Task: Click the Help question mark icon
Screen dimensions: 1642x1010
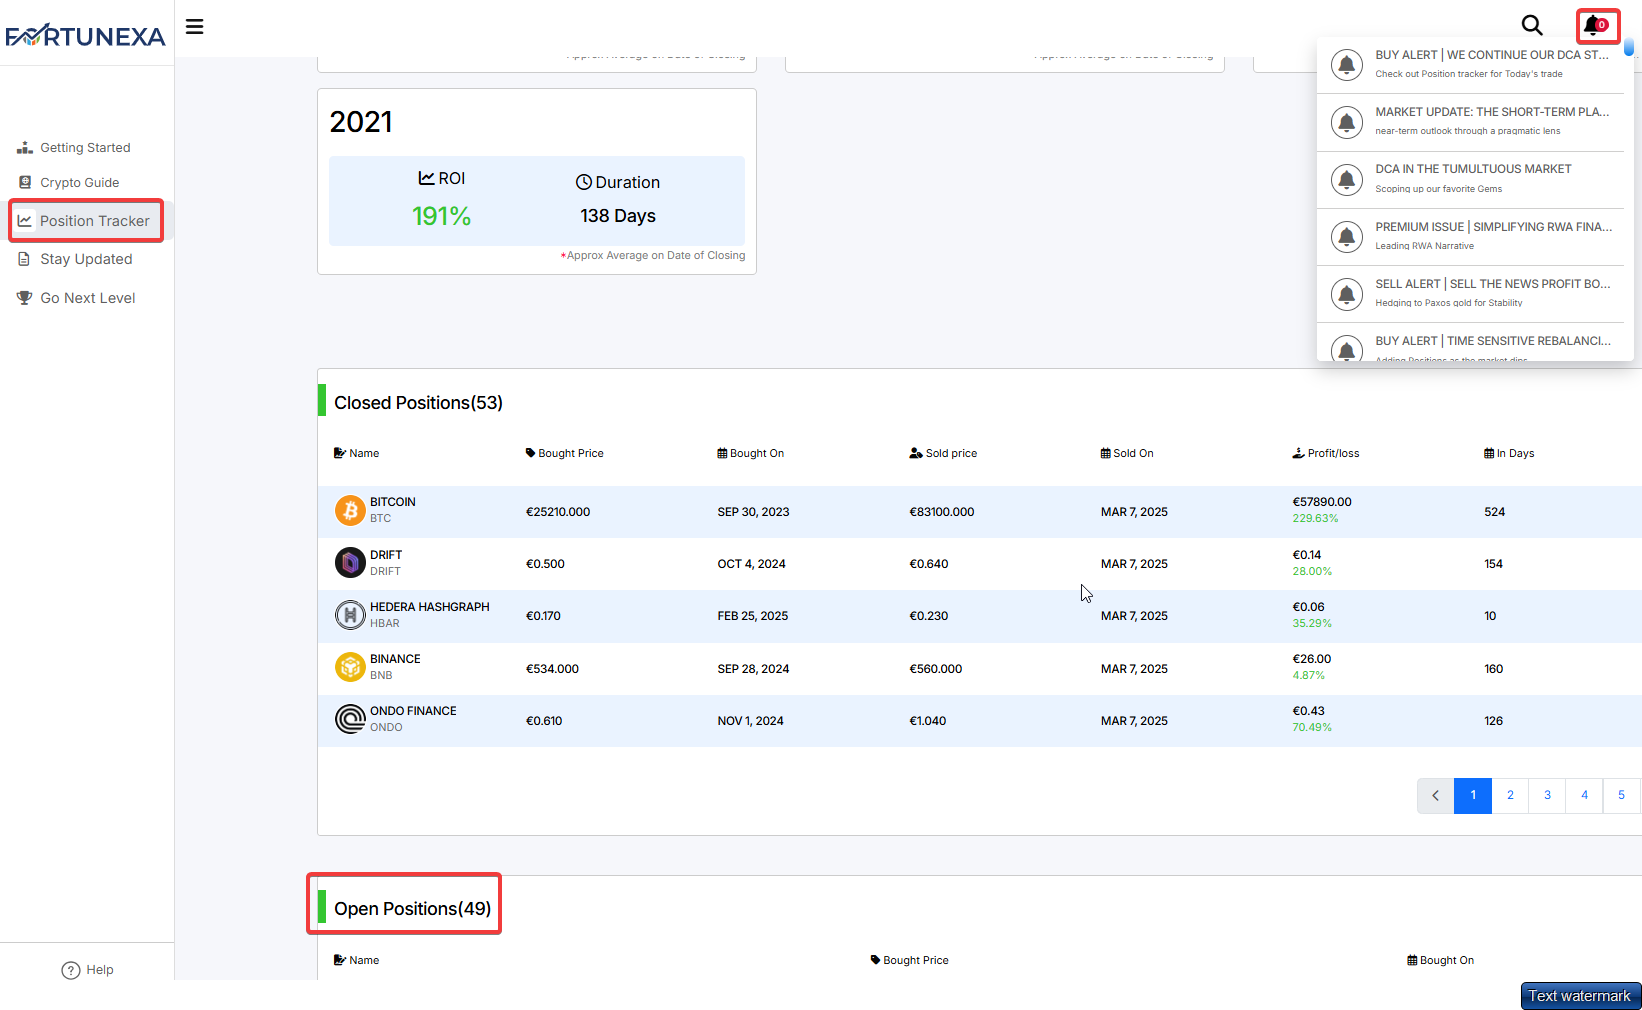Action: pos(71,970)
